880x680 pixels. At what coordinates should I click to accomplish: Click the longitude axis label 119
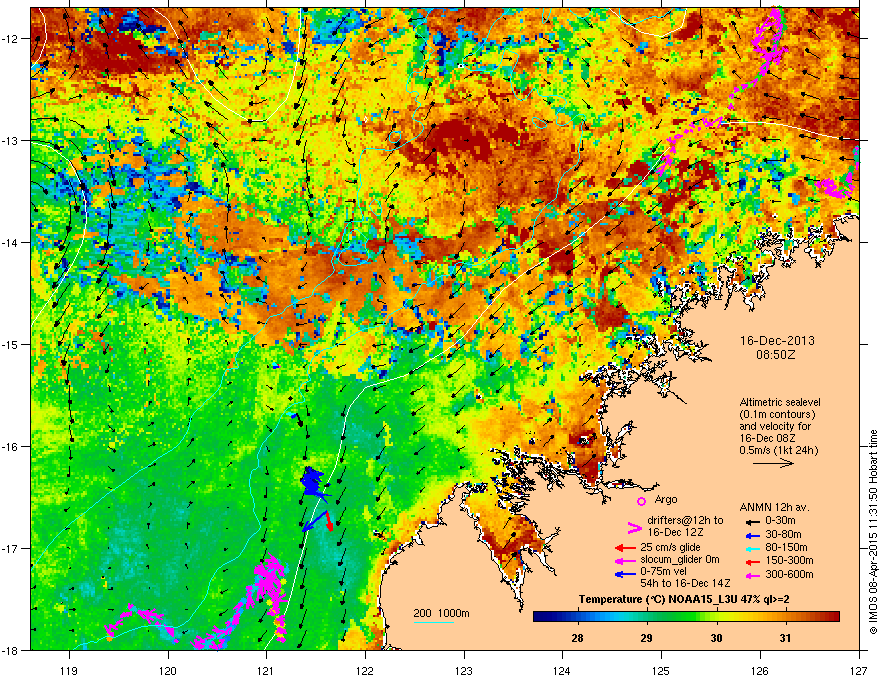[x=69, y=670]
